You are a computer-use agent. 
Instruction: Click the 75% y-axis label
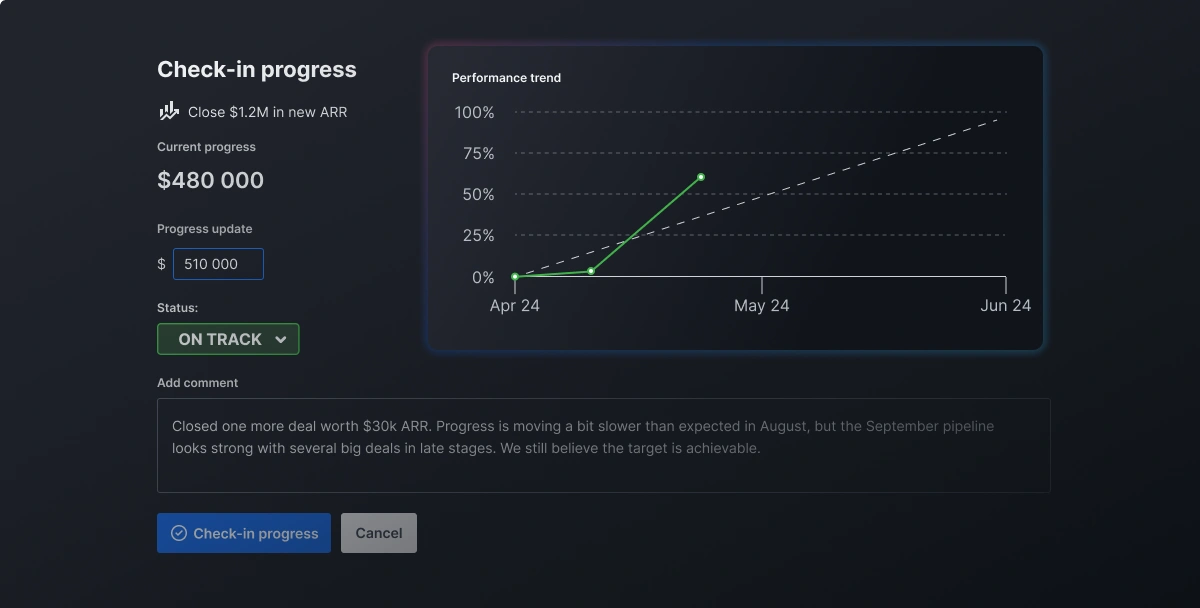pyautogui.click(x=478, y=153)
